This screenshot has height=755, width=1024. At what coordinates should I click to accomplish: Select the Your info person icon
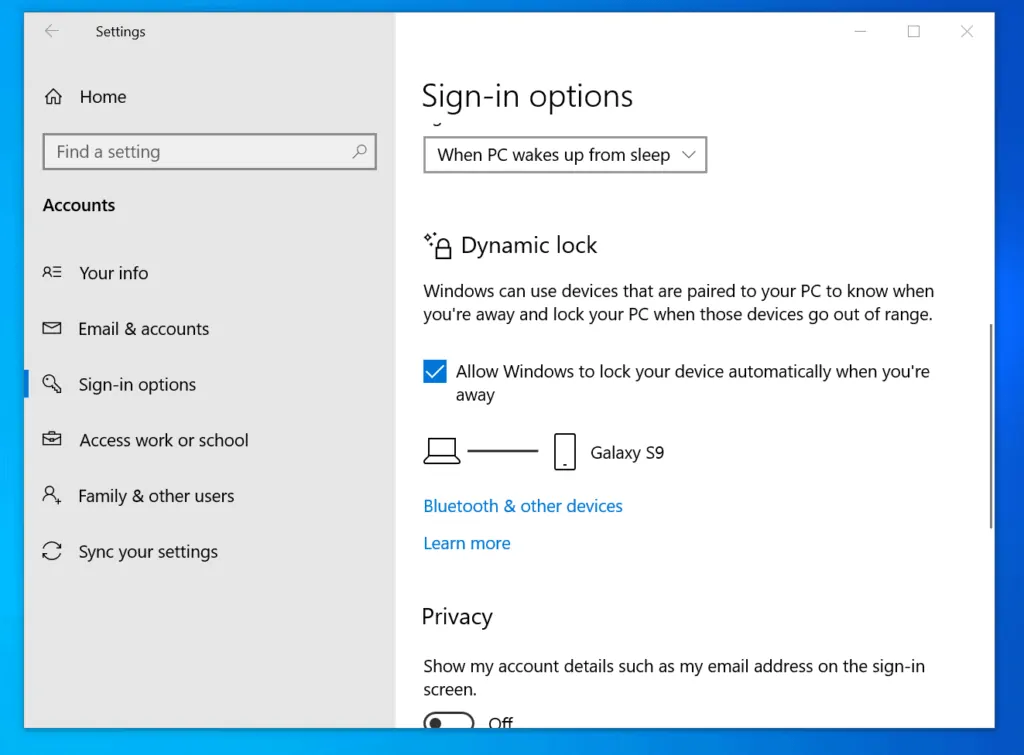(52, 272)
